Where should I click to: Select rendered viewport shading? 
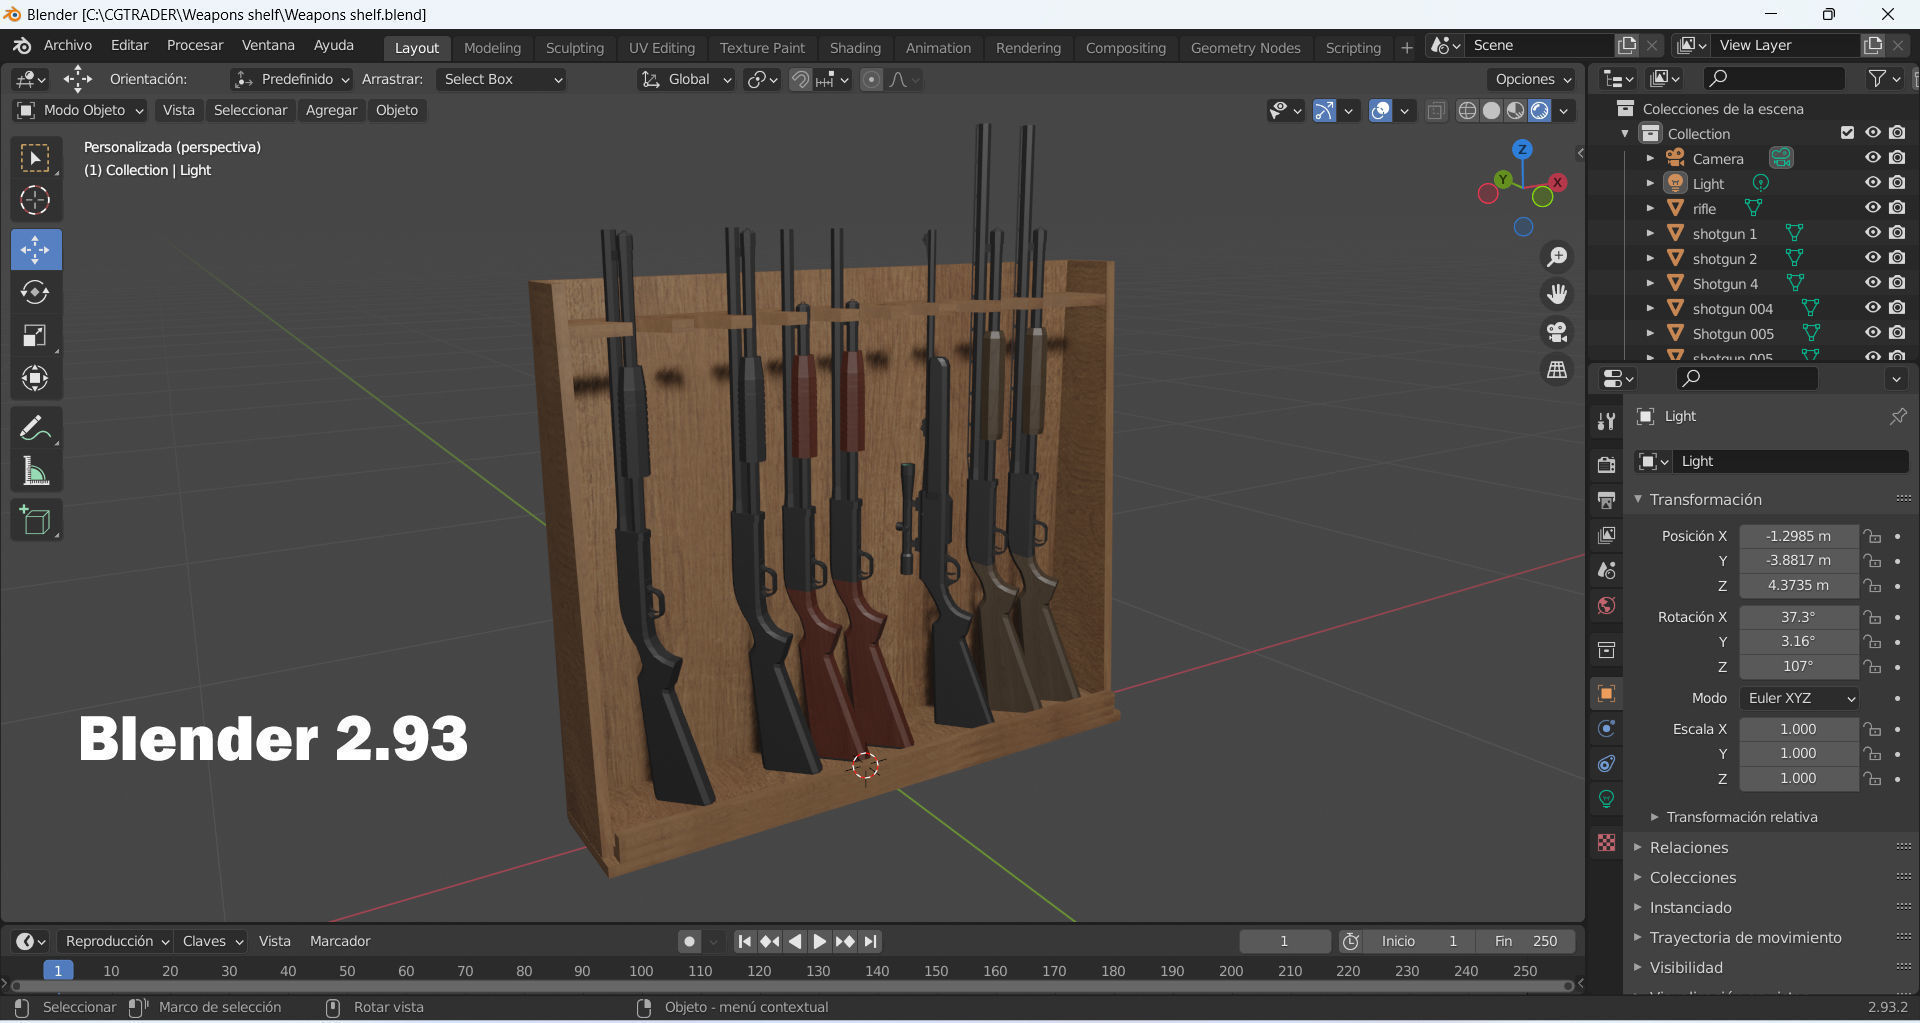[x=1540, y=111]
